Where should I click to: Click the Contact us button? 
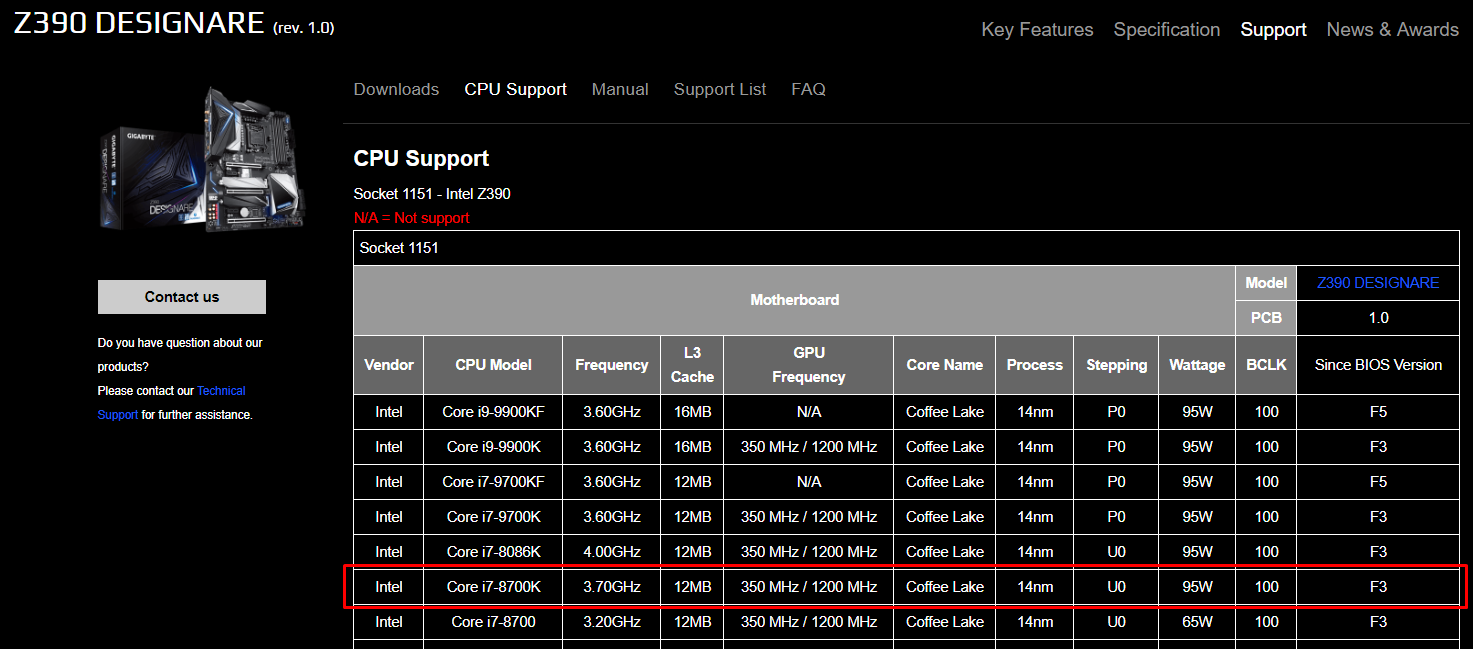182,297
